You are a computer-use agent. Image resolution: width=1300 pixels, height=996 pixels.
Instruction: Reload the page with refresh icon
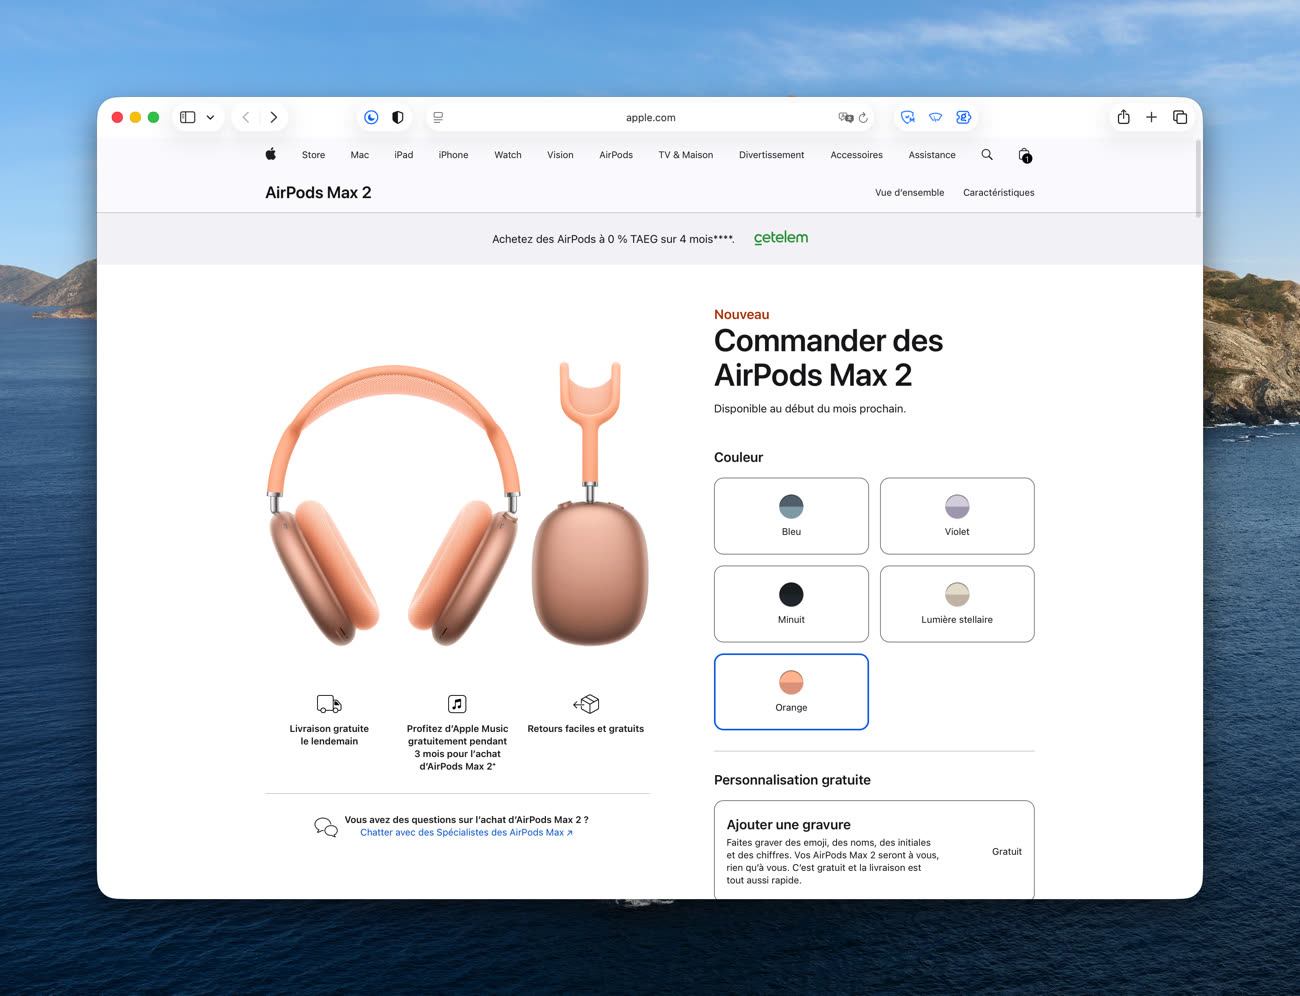click(863, 118)
